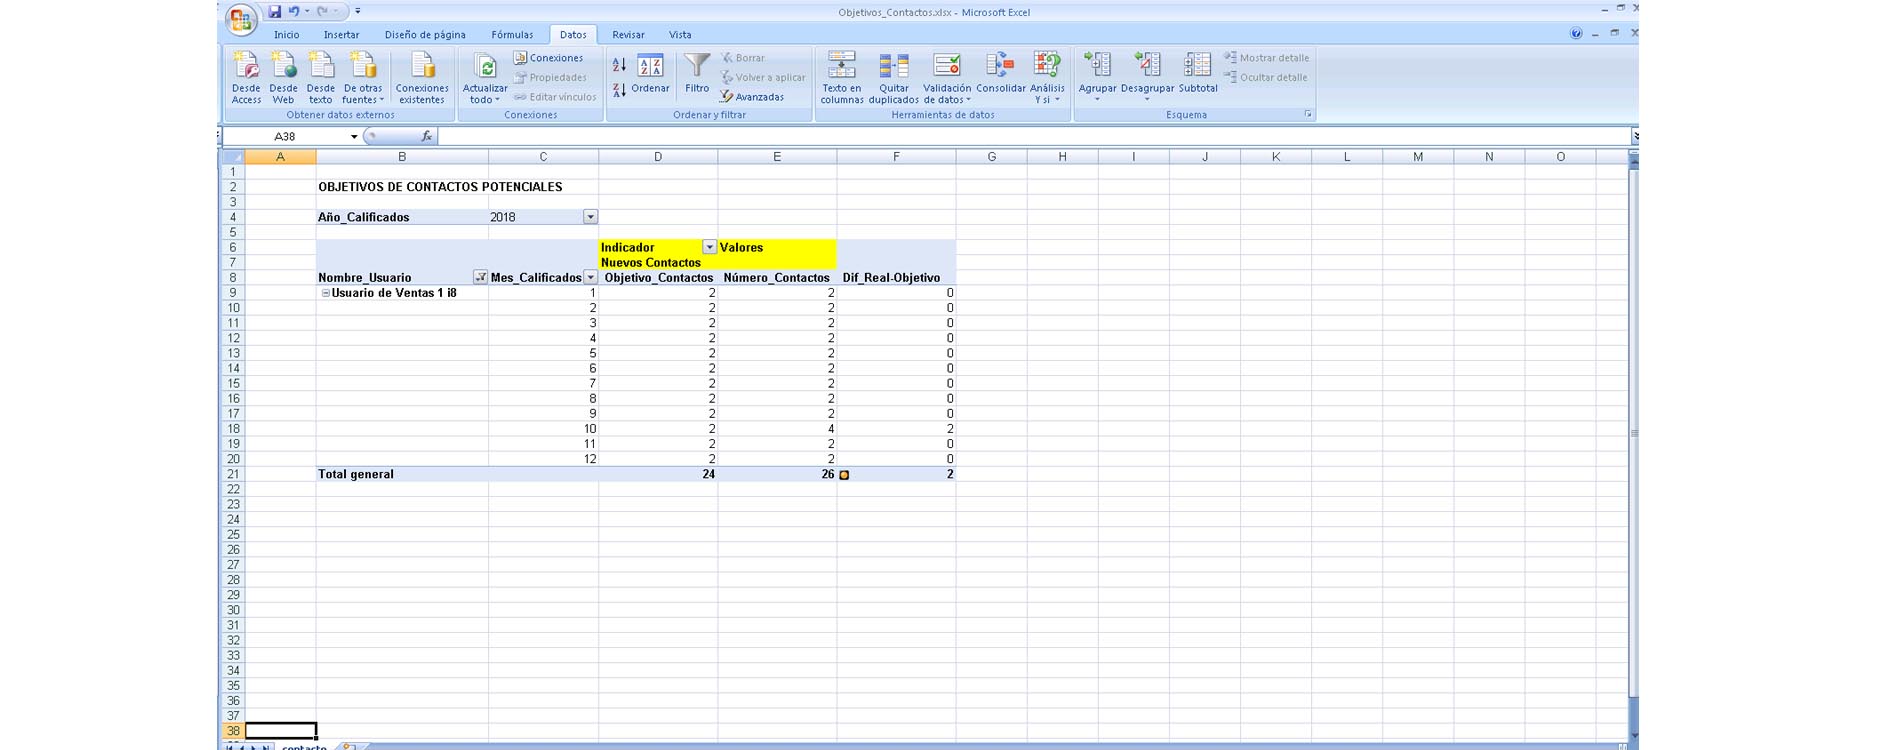Click the sort A to Z icon
This screenshot has height=750, width=1900.
(x=619, y=65)
